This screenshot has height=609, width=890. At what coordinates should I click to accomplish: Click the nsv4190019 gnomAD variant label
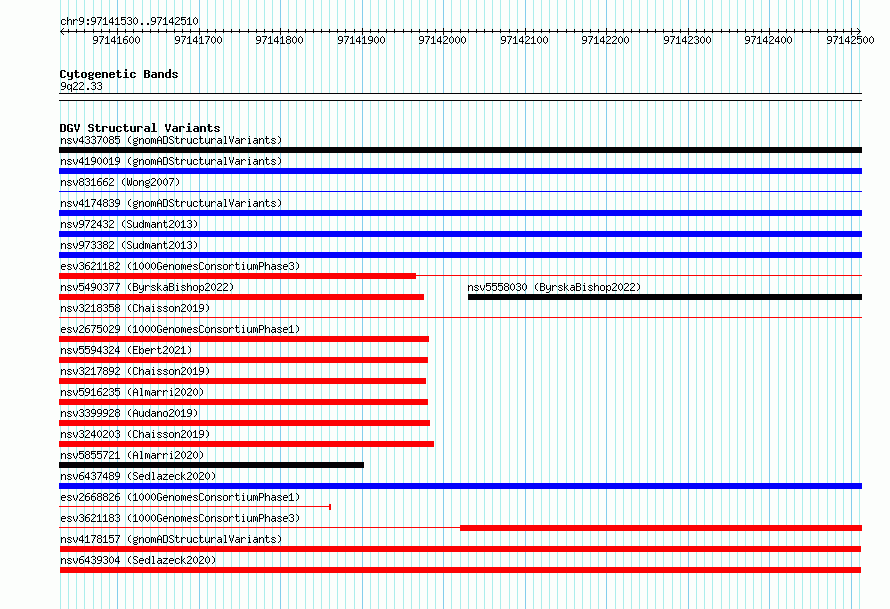coord(171,161)
